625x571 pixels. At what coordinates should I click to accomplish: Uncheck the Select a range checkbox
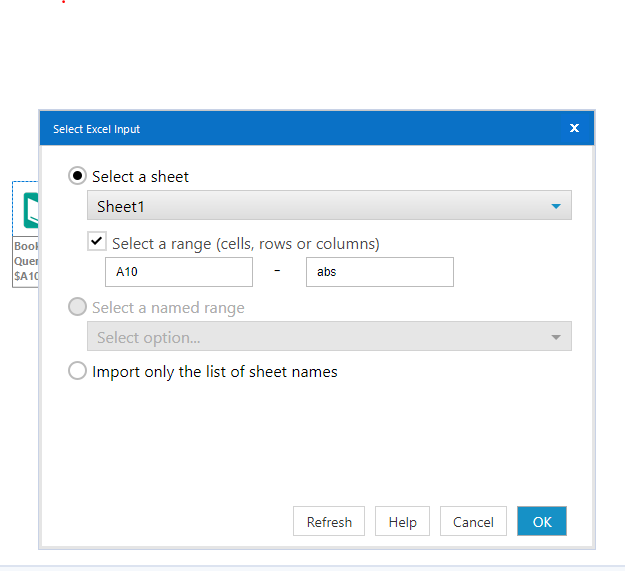(x=97, y=242)
